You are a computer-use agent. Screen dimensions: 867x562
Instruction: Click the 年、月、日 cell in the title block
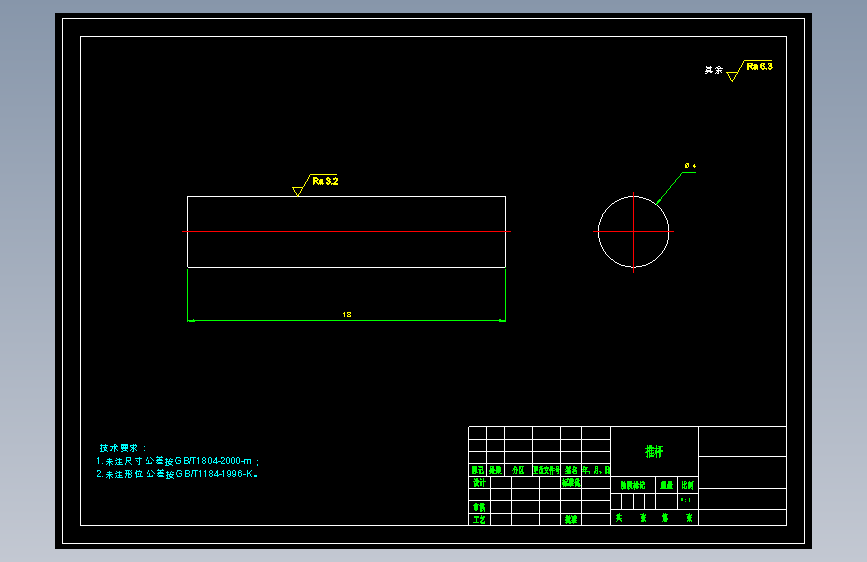596,470
